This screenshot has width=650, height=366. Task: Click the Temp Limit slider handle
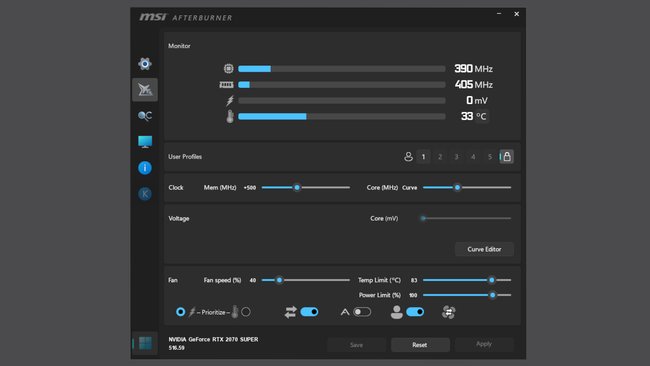492,280
